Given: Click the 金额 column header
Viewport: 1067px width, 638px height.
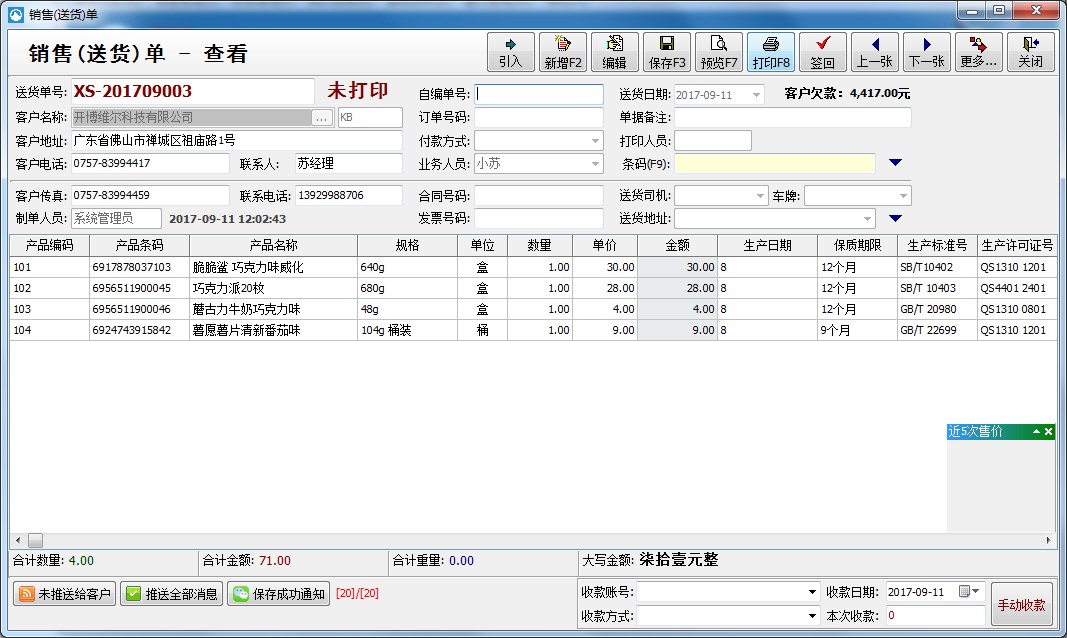Looking at the screenshot, I should tap(678, 246).
